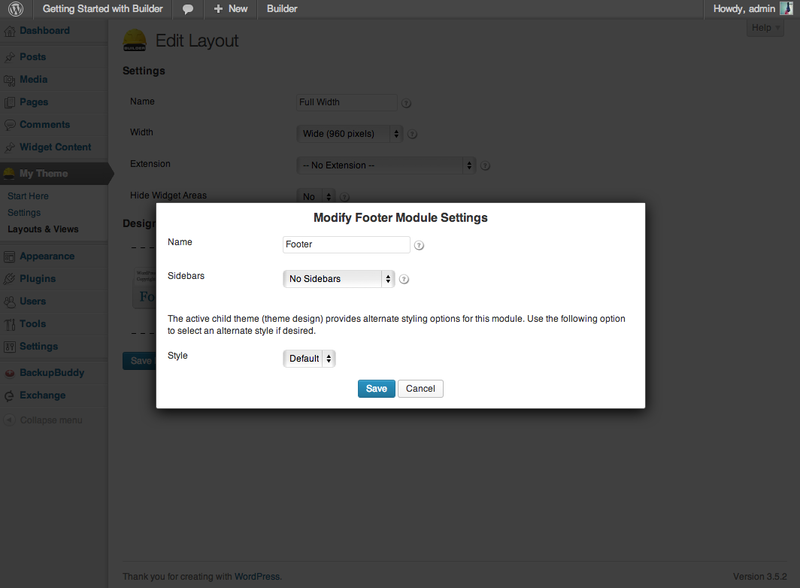Open Layouts & Views submenu item
This screenshot has height=588, width=800.
point(43,229)
